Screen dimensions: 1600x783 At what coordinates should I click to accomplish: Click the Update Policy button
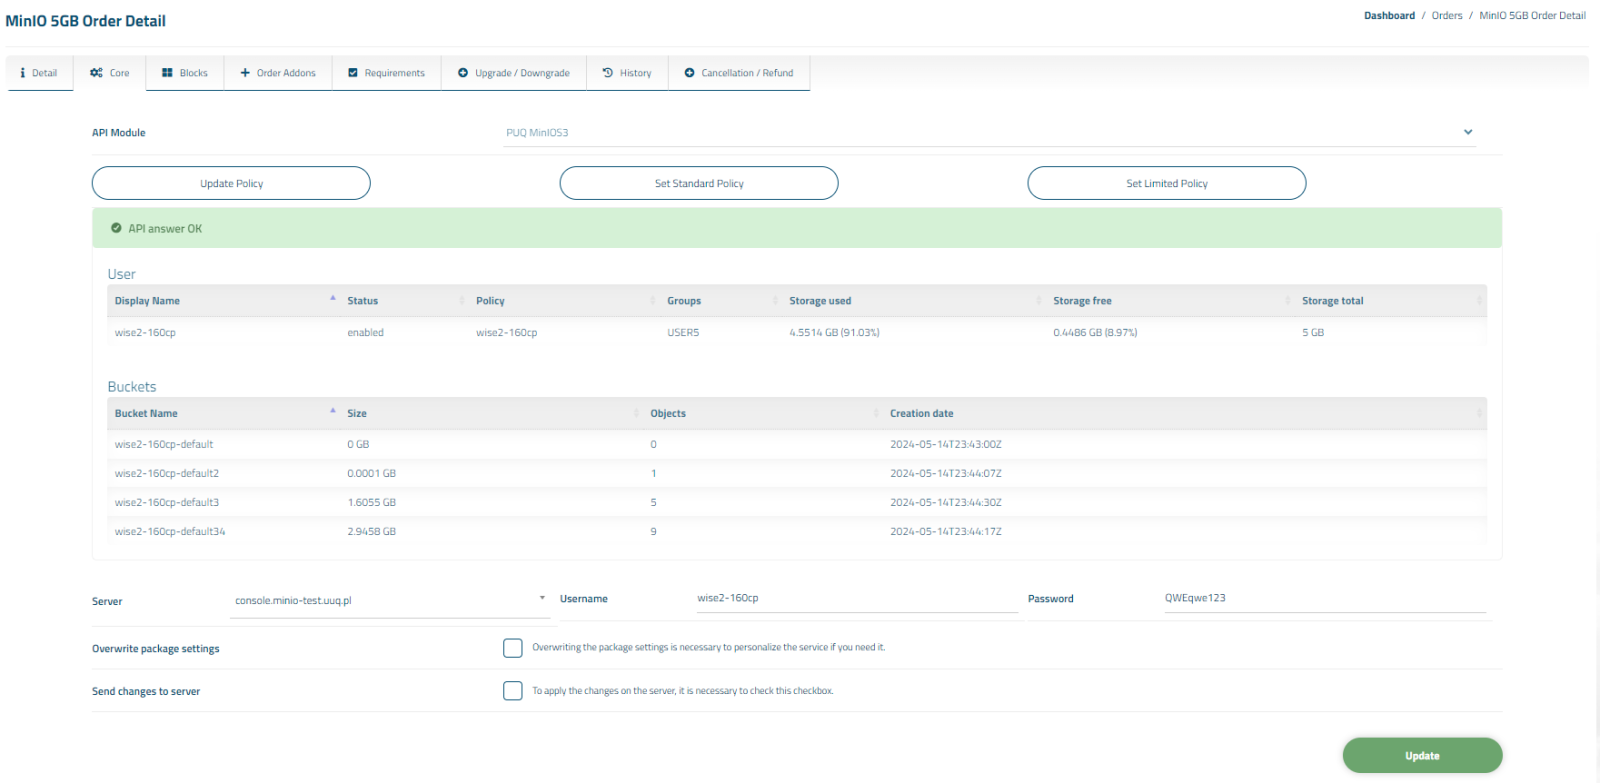pyautogui.click(x=231, y=183)
